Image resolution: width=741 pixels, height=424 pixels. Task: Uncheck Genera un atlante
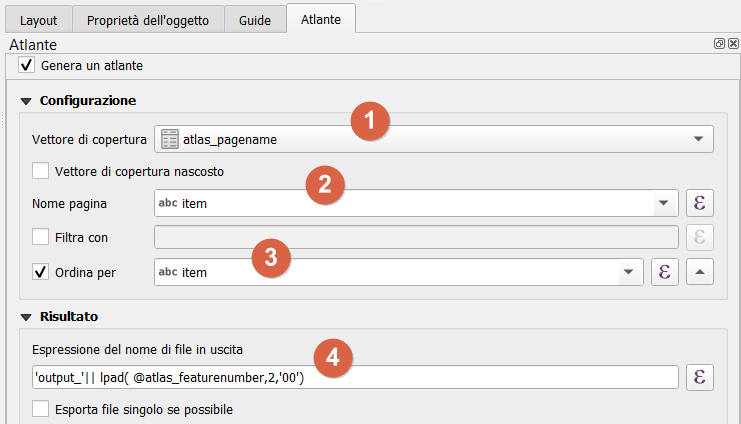[27, 65]
